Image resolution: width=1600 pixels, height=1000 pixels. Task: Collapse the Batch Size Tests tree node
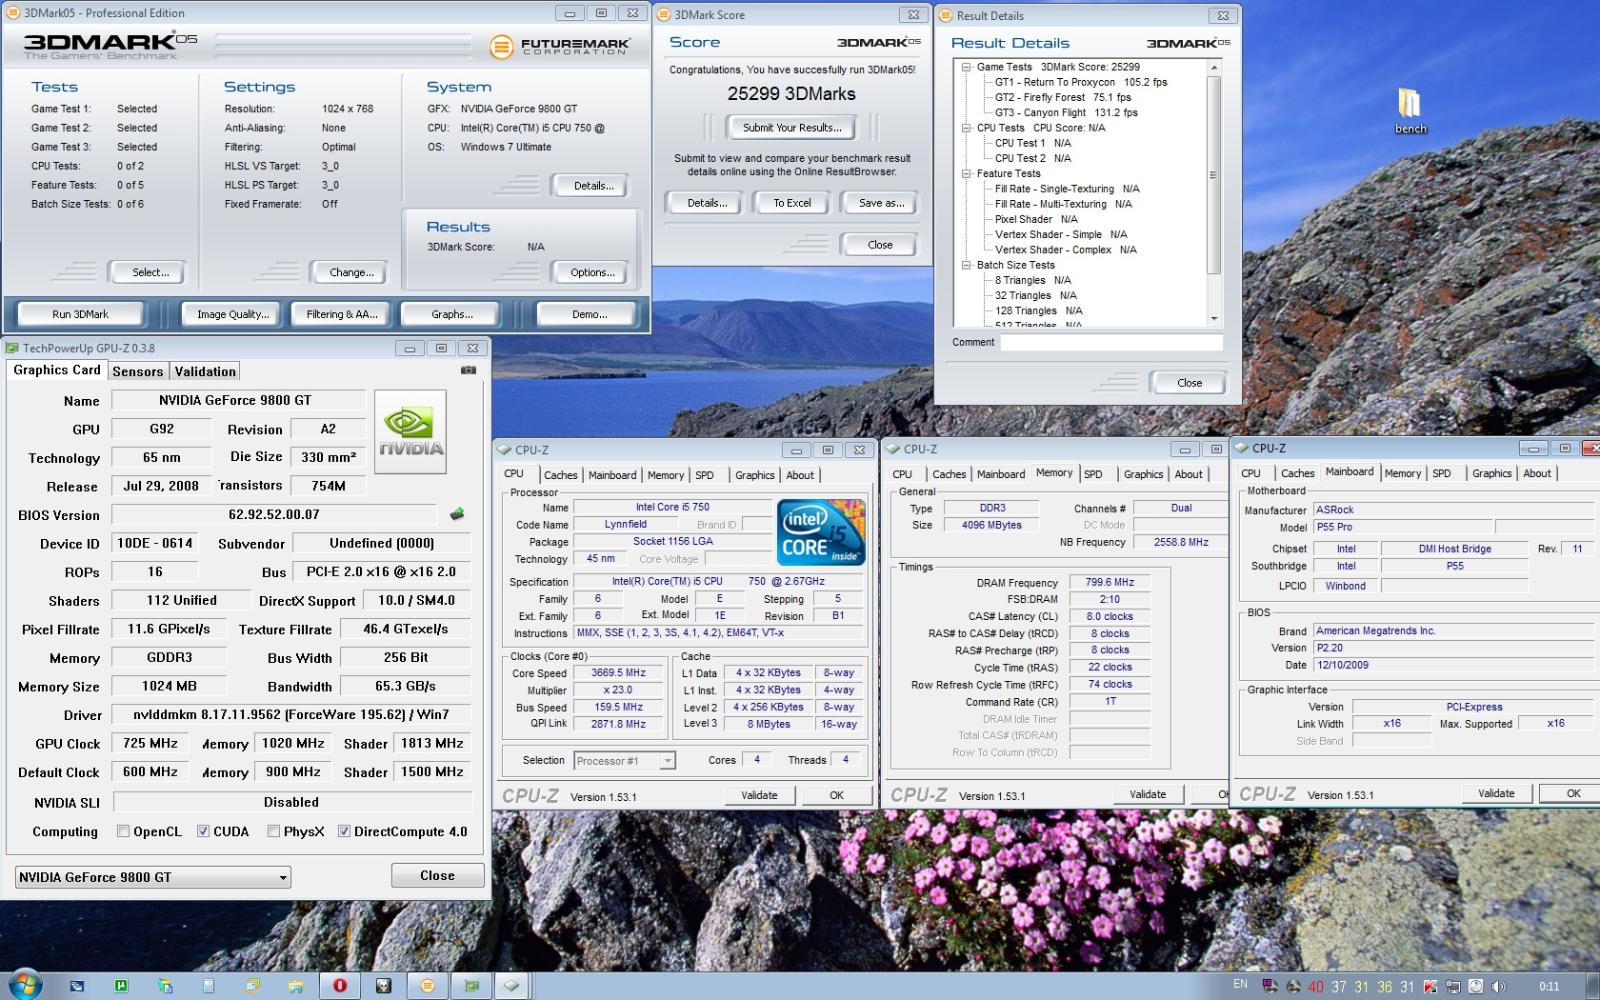967,265
